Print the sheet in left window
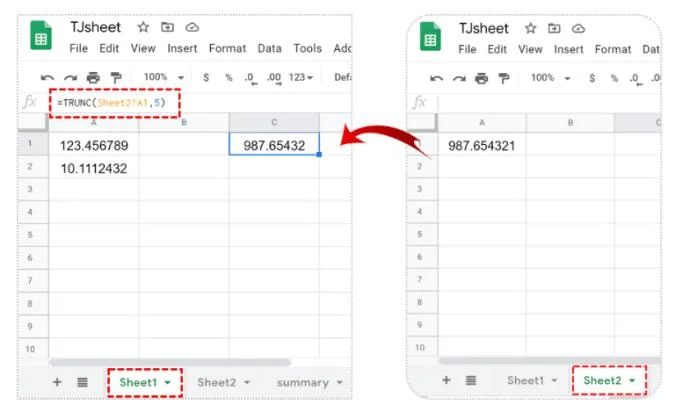This screenshot has height=412, width=690. [x=93, y=78]
